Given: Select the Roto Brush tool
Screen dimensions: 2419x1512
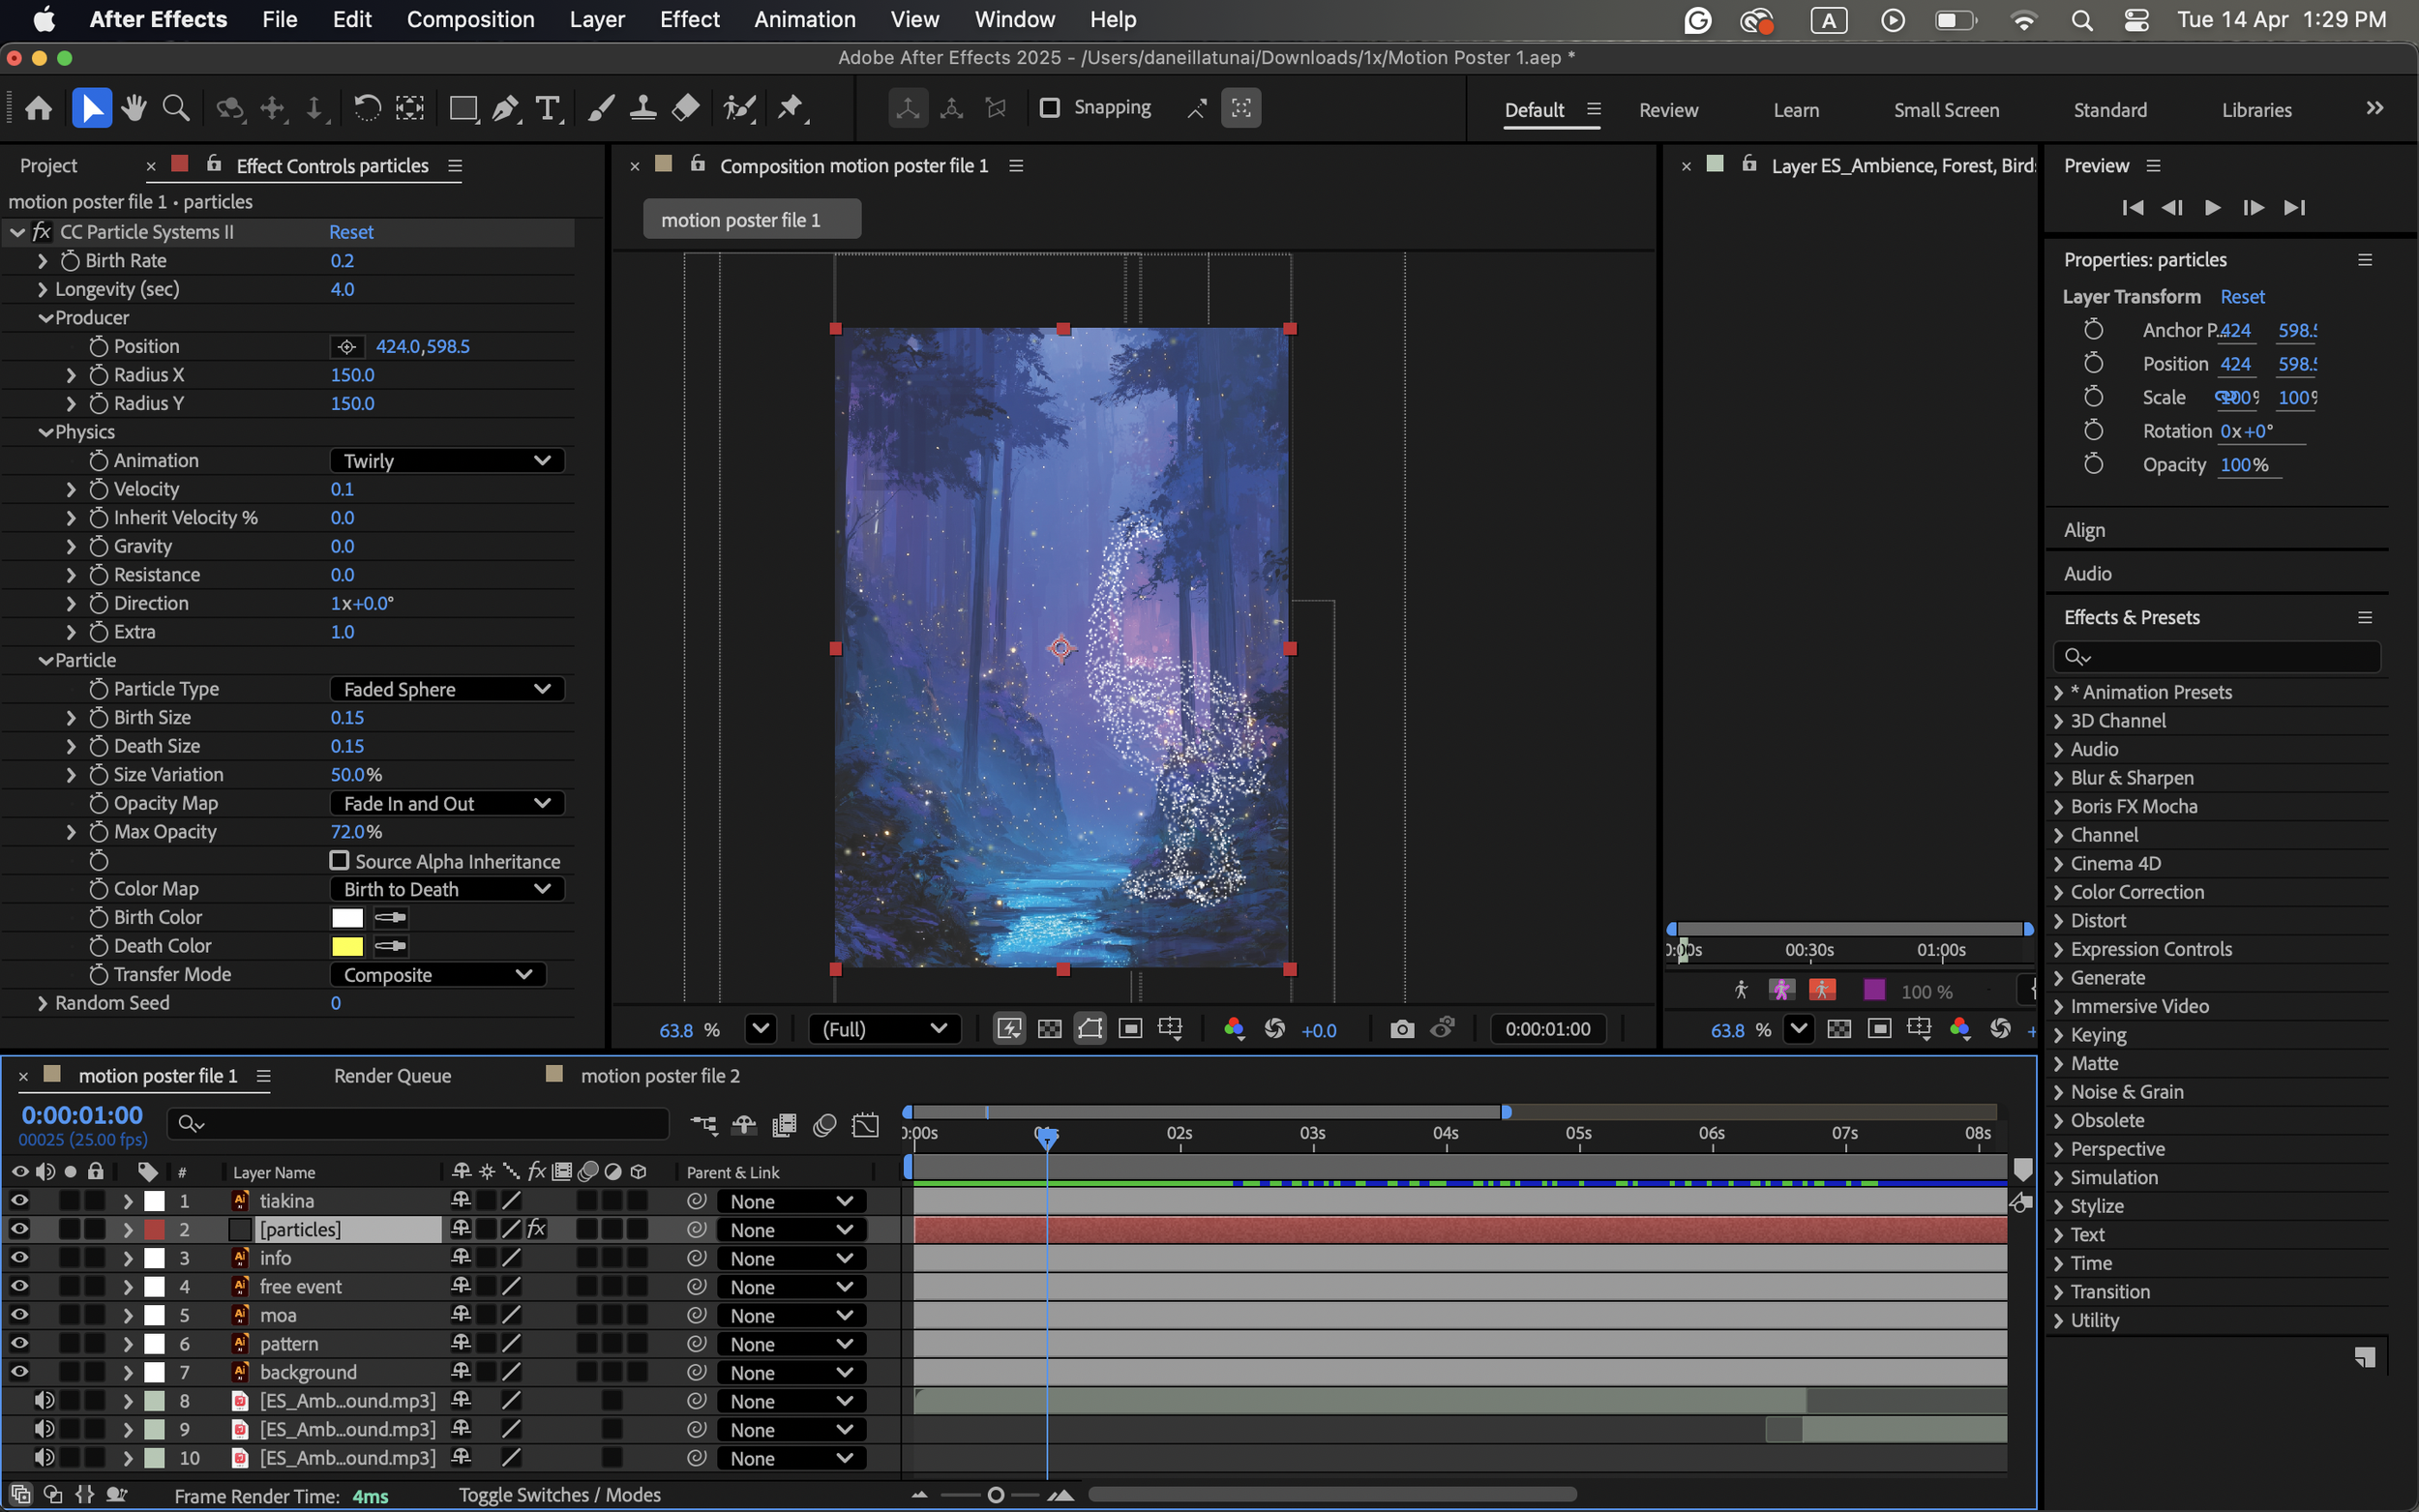Looking at the screenshot, I should tap(739, 108).
